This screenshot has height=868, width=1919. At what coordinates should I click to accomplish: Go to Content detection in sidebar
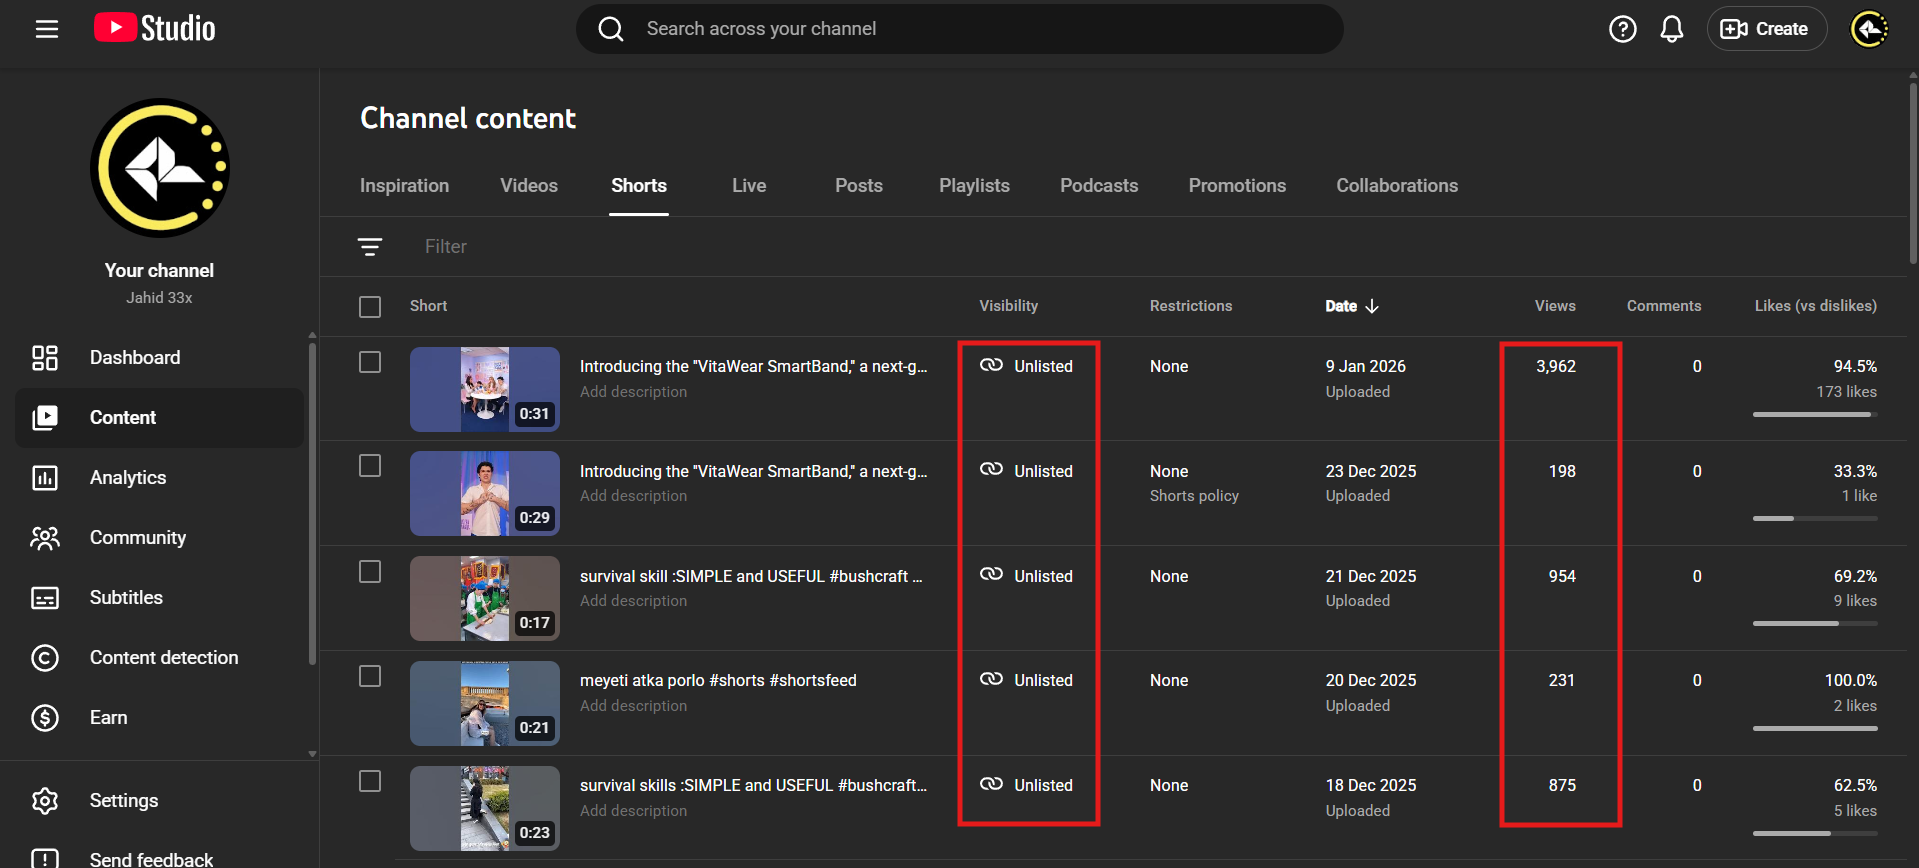tap(164, 658)
